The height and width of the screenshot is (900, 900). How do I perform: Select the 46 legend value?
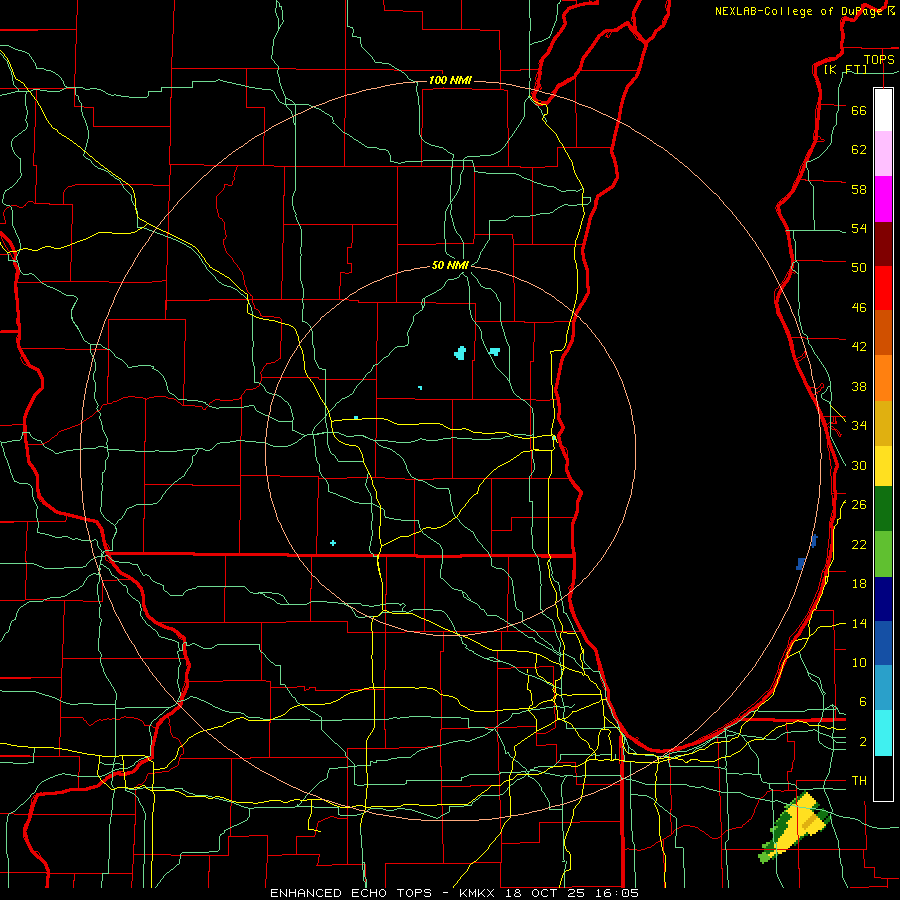point(859,308)
